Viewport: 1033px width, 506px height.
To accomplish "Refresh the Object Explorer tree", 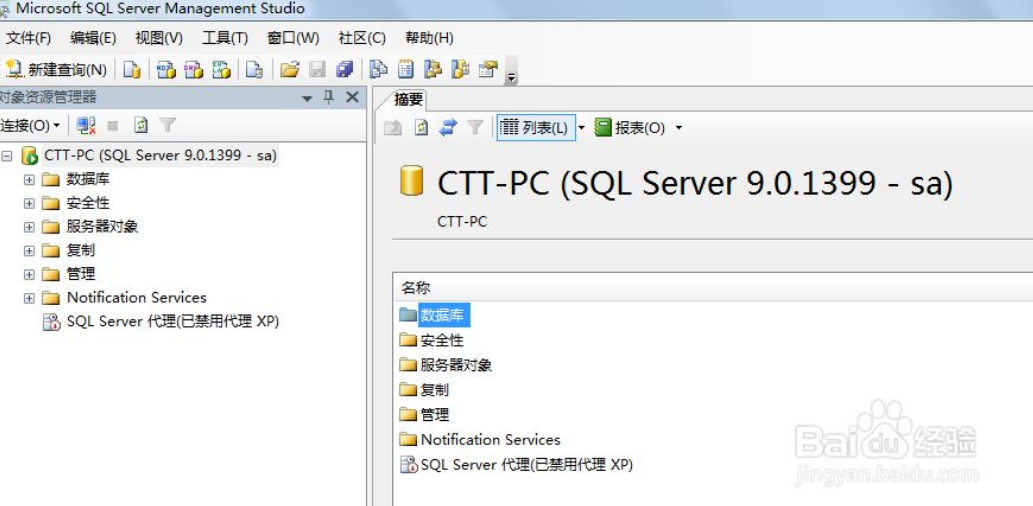I will [x=140, y=125].
